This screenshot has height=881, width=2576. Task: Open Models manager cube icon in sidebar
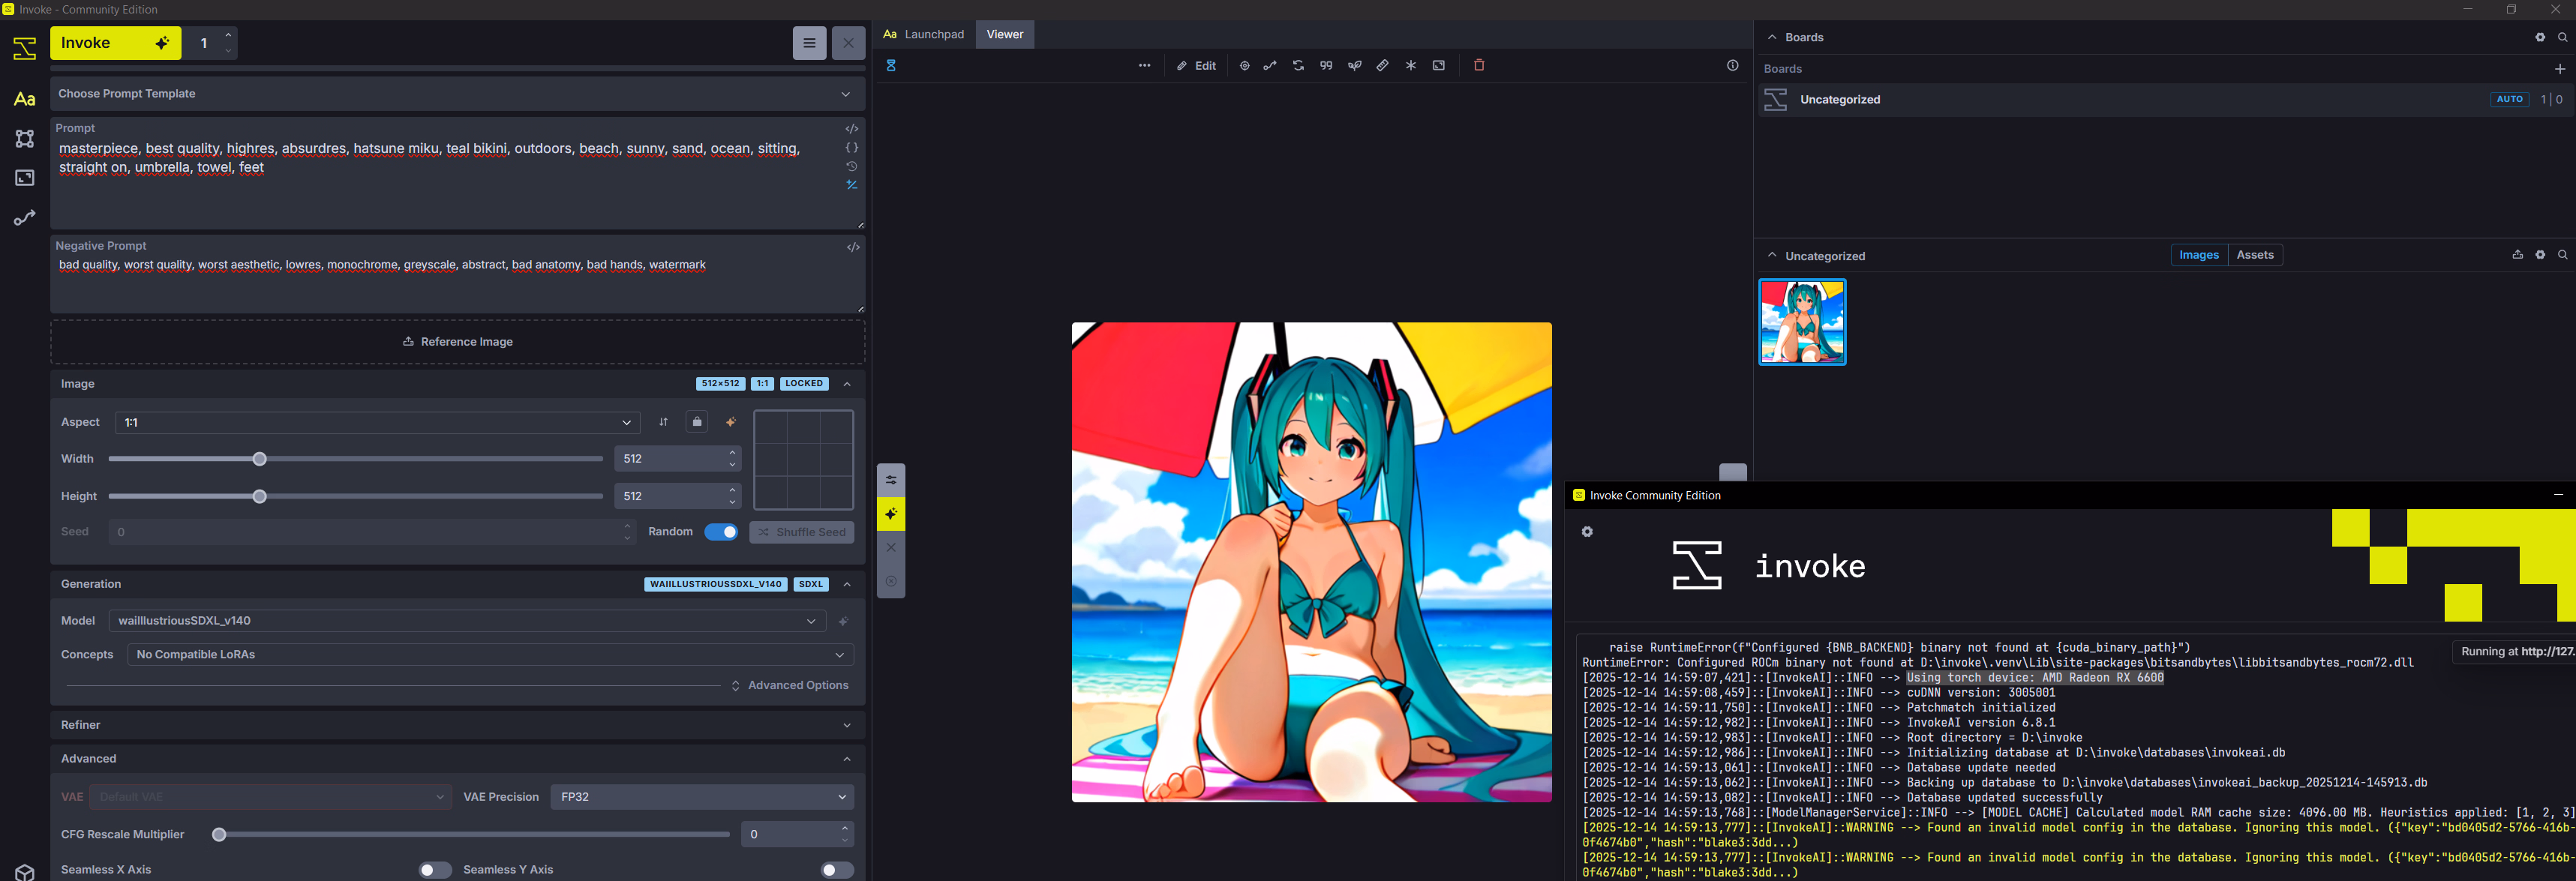pos(25,871)
